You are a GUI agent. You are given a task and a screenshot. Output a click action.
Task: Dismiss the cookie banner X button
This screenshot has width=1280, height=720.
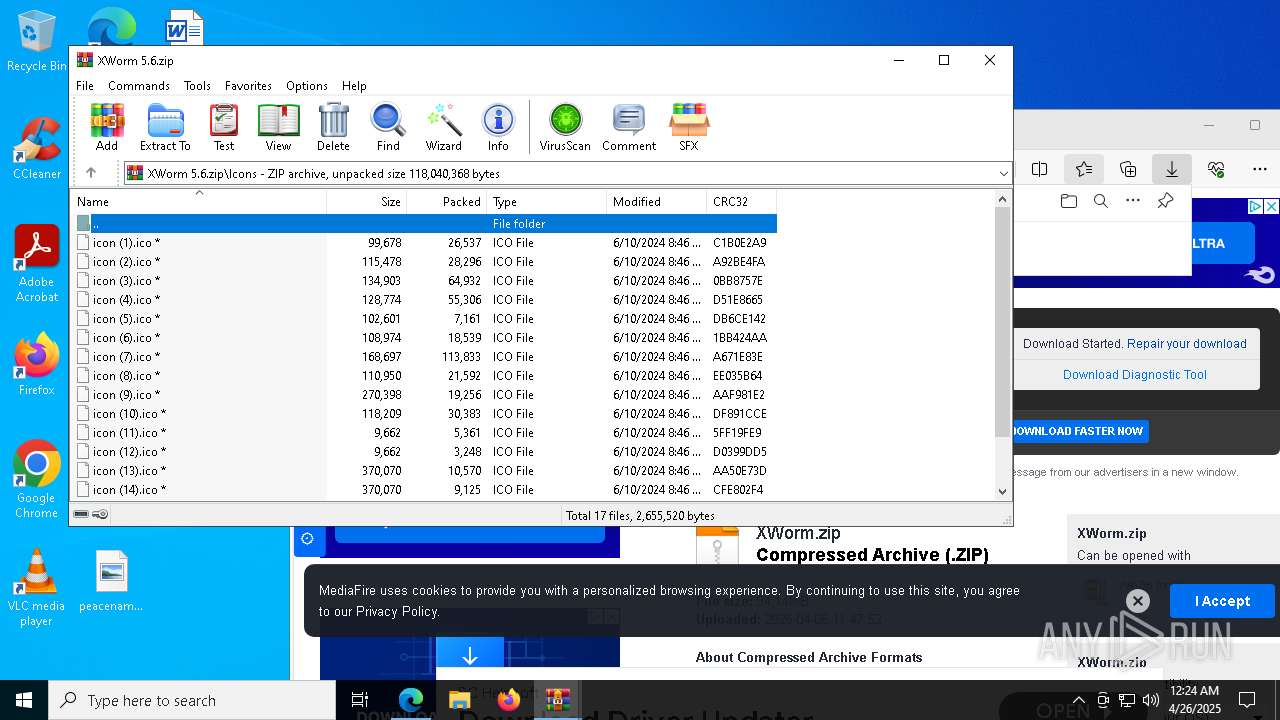[1137, 600]
